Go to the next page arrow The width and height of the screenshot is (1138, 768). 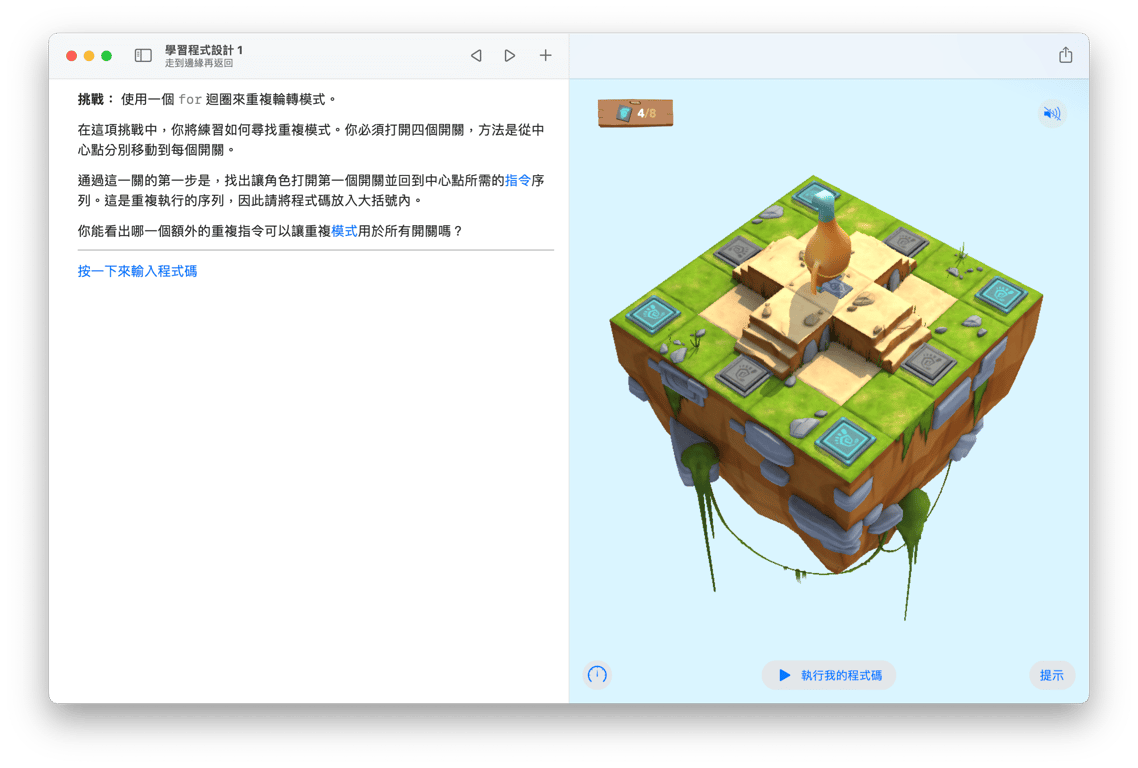509,55
